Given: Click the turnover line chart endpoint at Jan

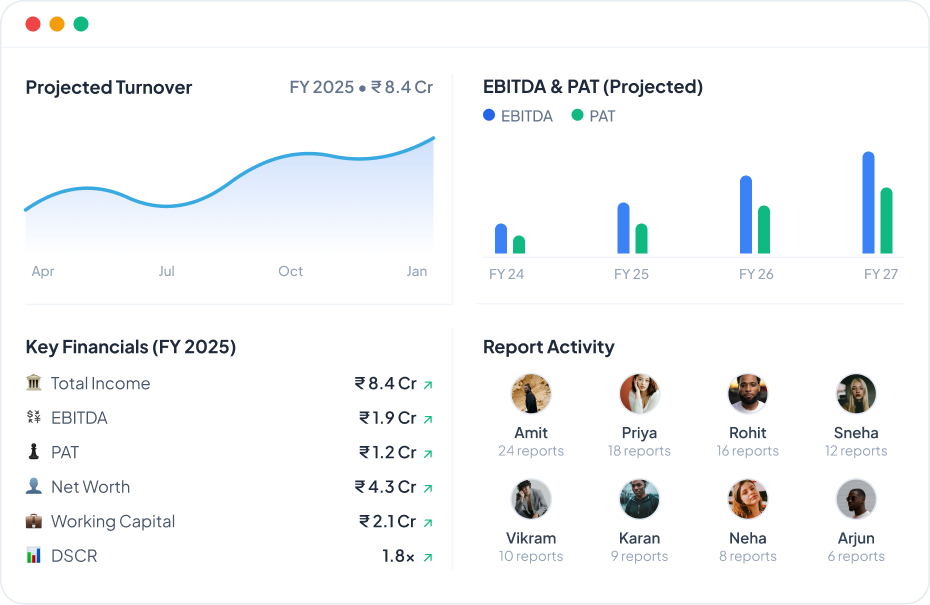Looking at the screenshot, I should (x=433, y=138).
